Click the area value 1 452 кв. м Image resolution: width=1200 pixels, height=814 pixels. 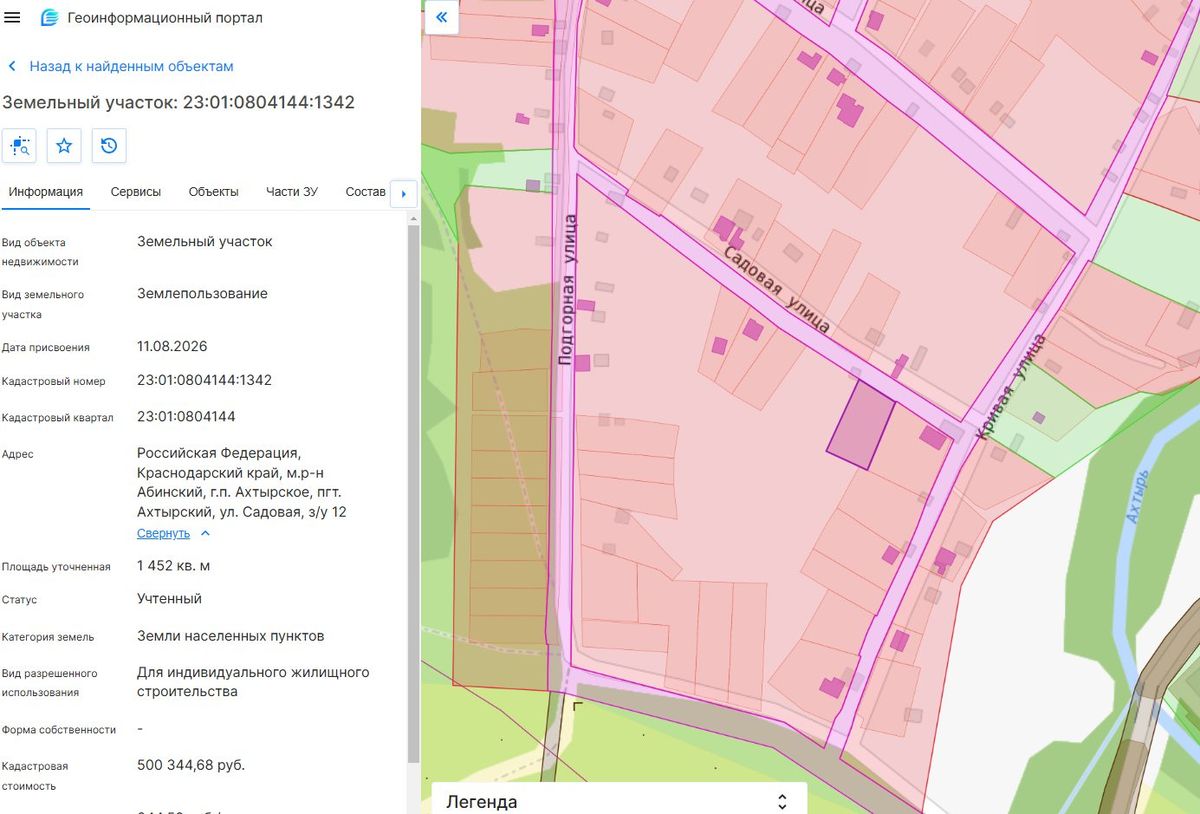(x=173, y=566)
